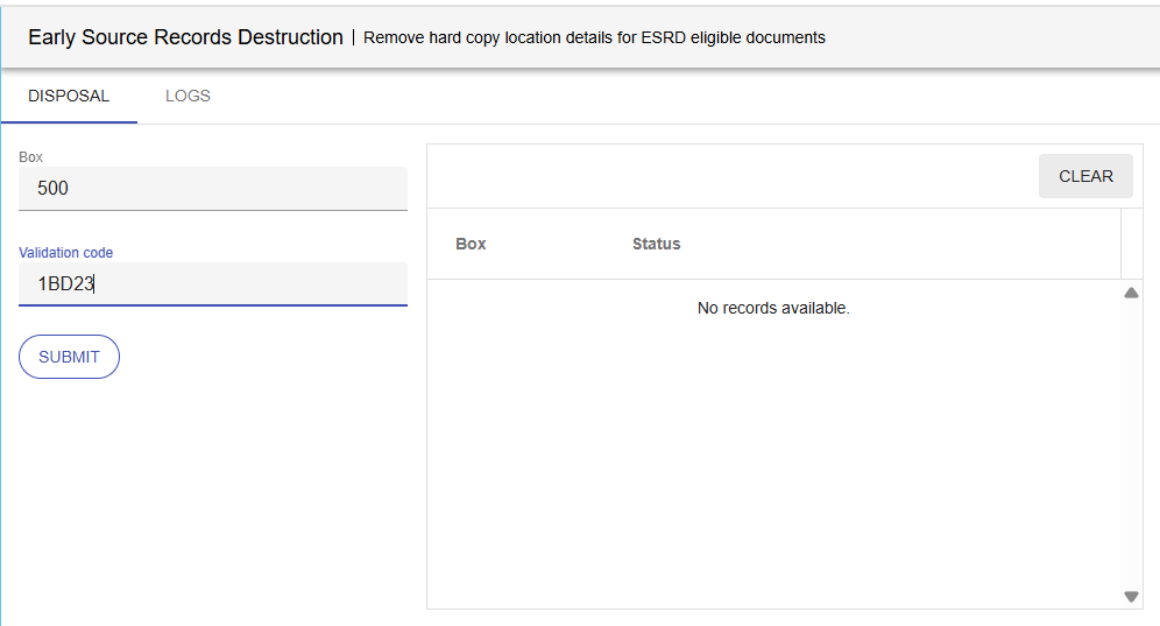1160x626 pixels.
Task: Click the CLEAR button above the grid
Action: (1085, 176)
